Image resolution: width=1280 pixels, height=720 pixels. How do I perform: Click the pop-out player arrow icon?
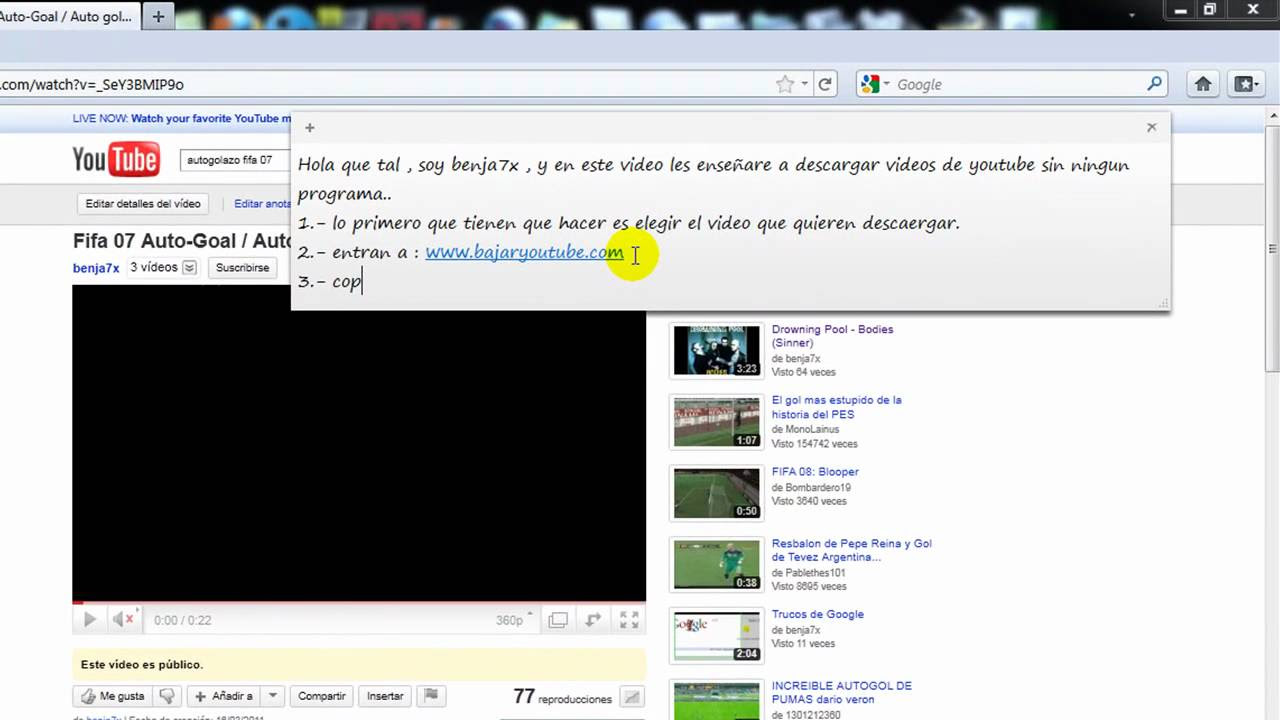coord(593,620)
